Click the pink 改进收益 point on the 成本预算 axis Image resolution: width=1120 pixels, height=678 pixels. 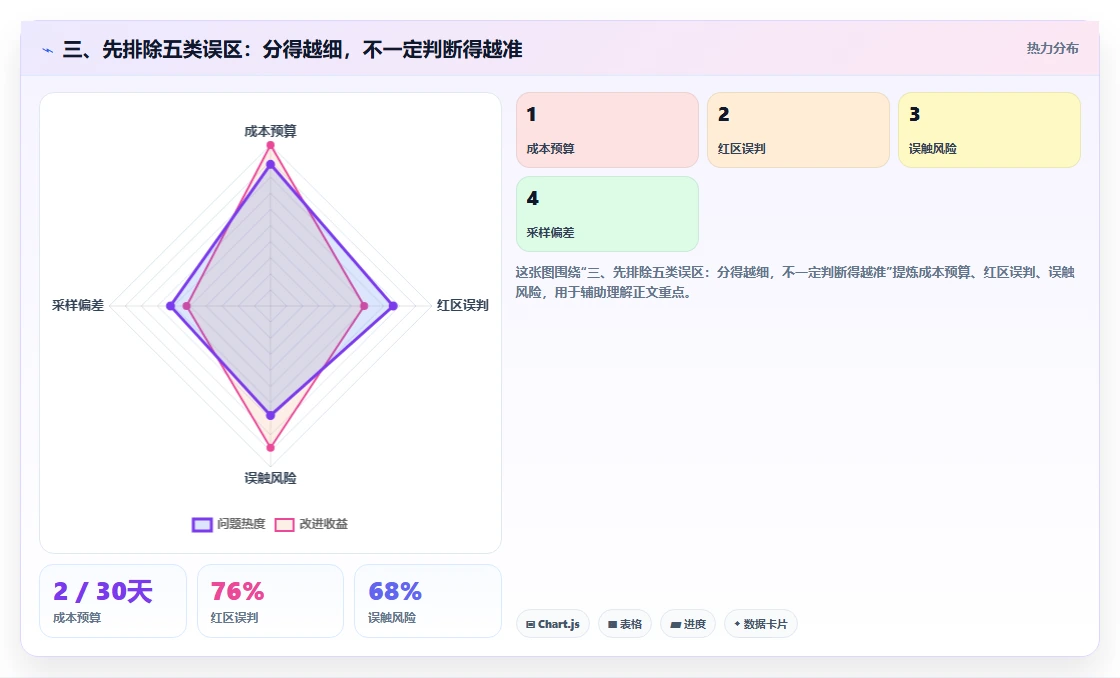(x=270, y=145)
